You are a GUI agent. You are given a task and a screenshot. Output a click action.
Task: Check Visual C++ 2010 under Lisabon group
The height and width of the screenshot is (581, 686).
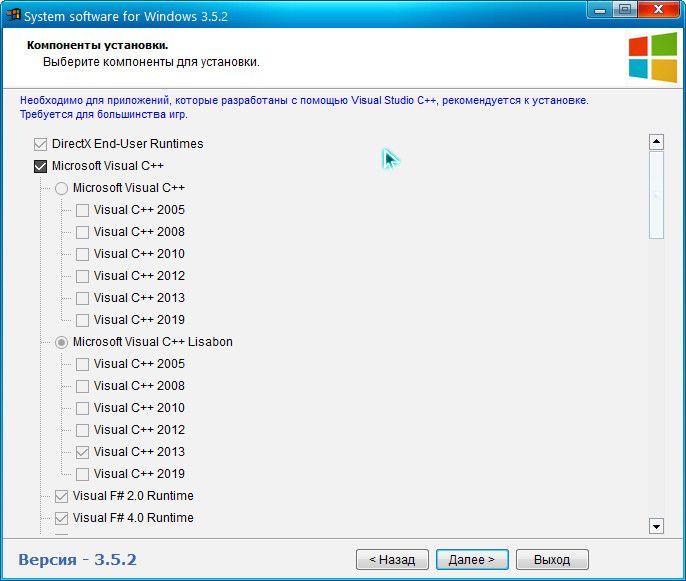point(82,408)
